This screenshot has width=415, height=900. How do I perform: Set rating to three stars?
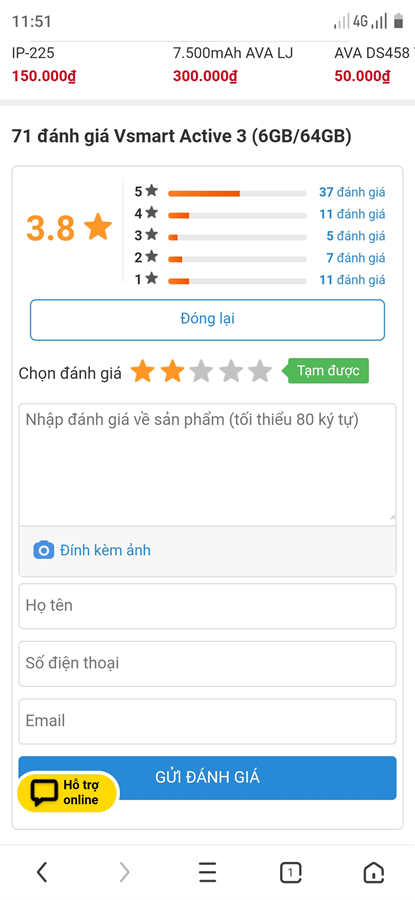[x=201, y=371]
